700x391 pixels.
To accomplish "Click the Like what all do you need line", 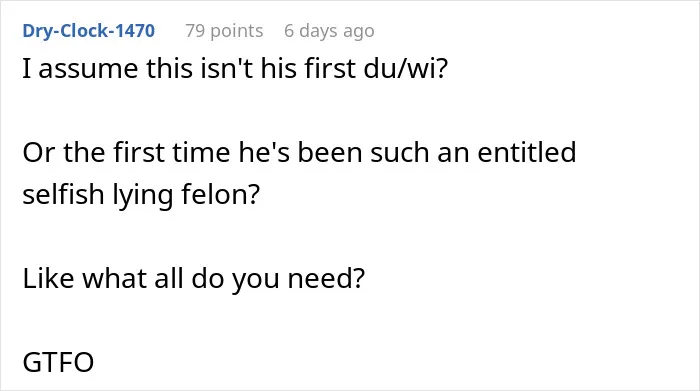I will (x=194, y=279).
